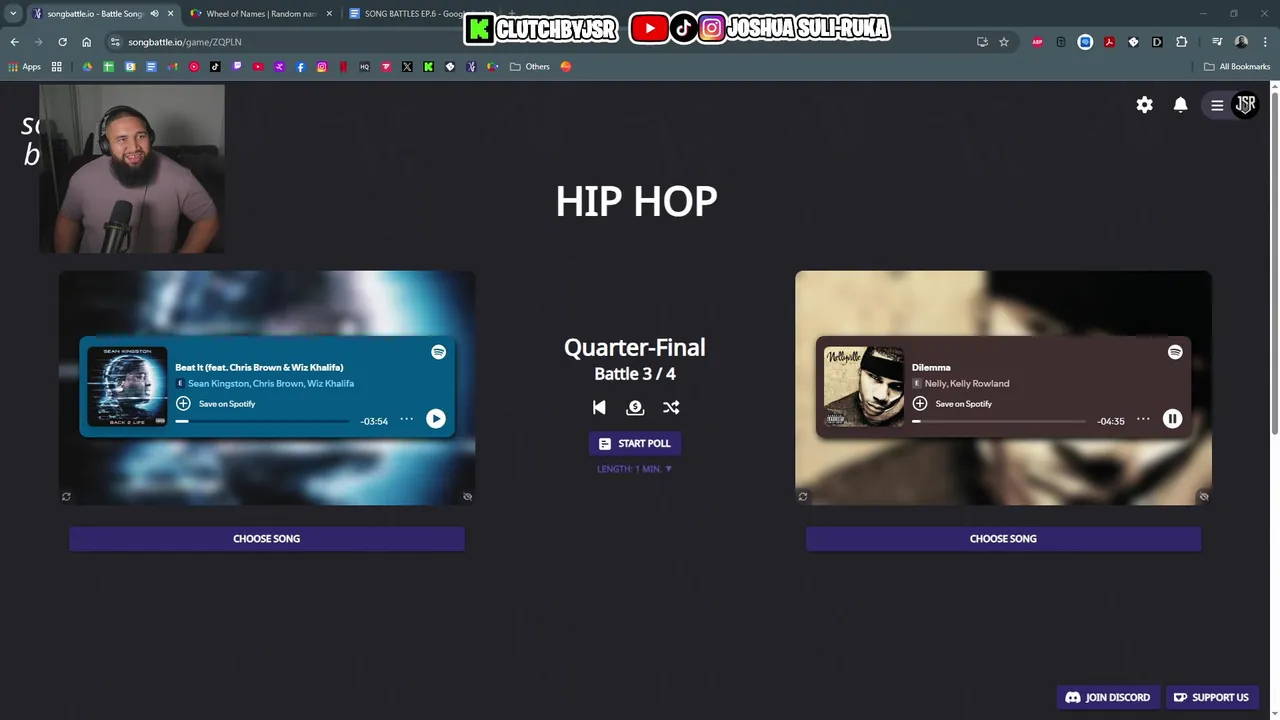This screenshot has height=720, width=1280.
Task: Click the Dilemma track title
Action: [x=931, y=367]
